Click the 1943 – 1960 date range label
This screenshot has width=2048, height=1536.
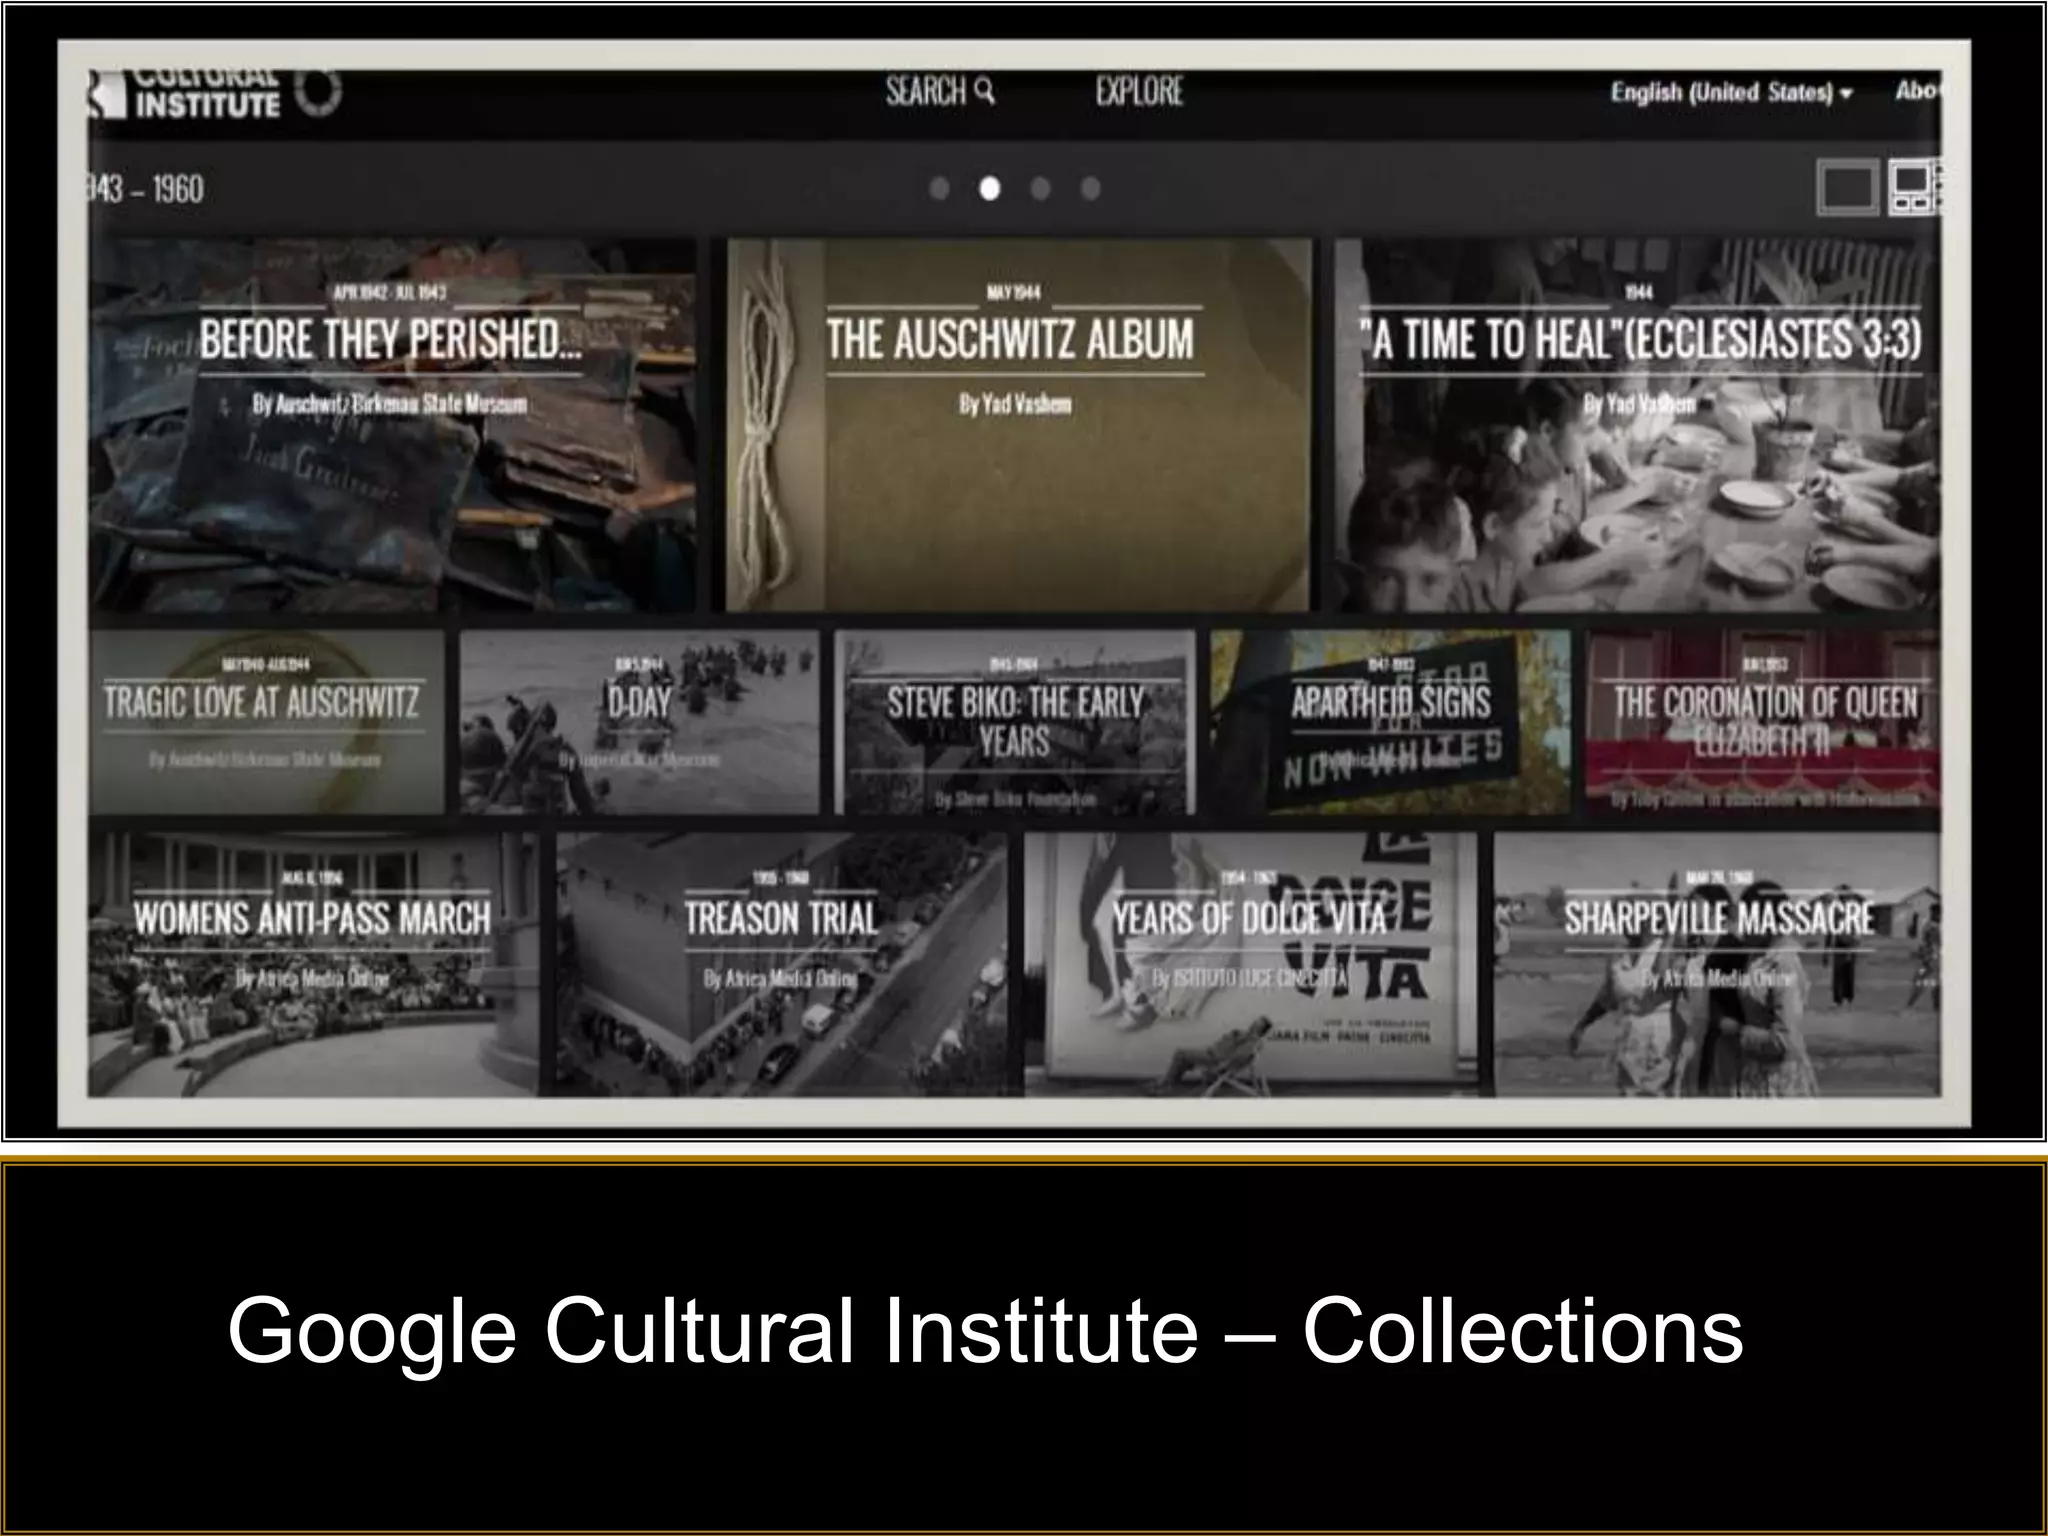tap(146, 189)
